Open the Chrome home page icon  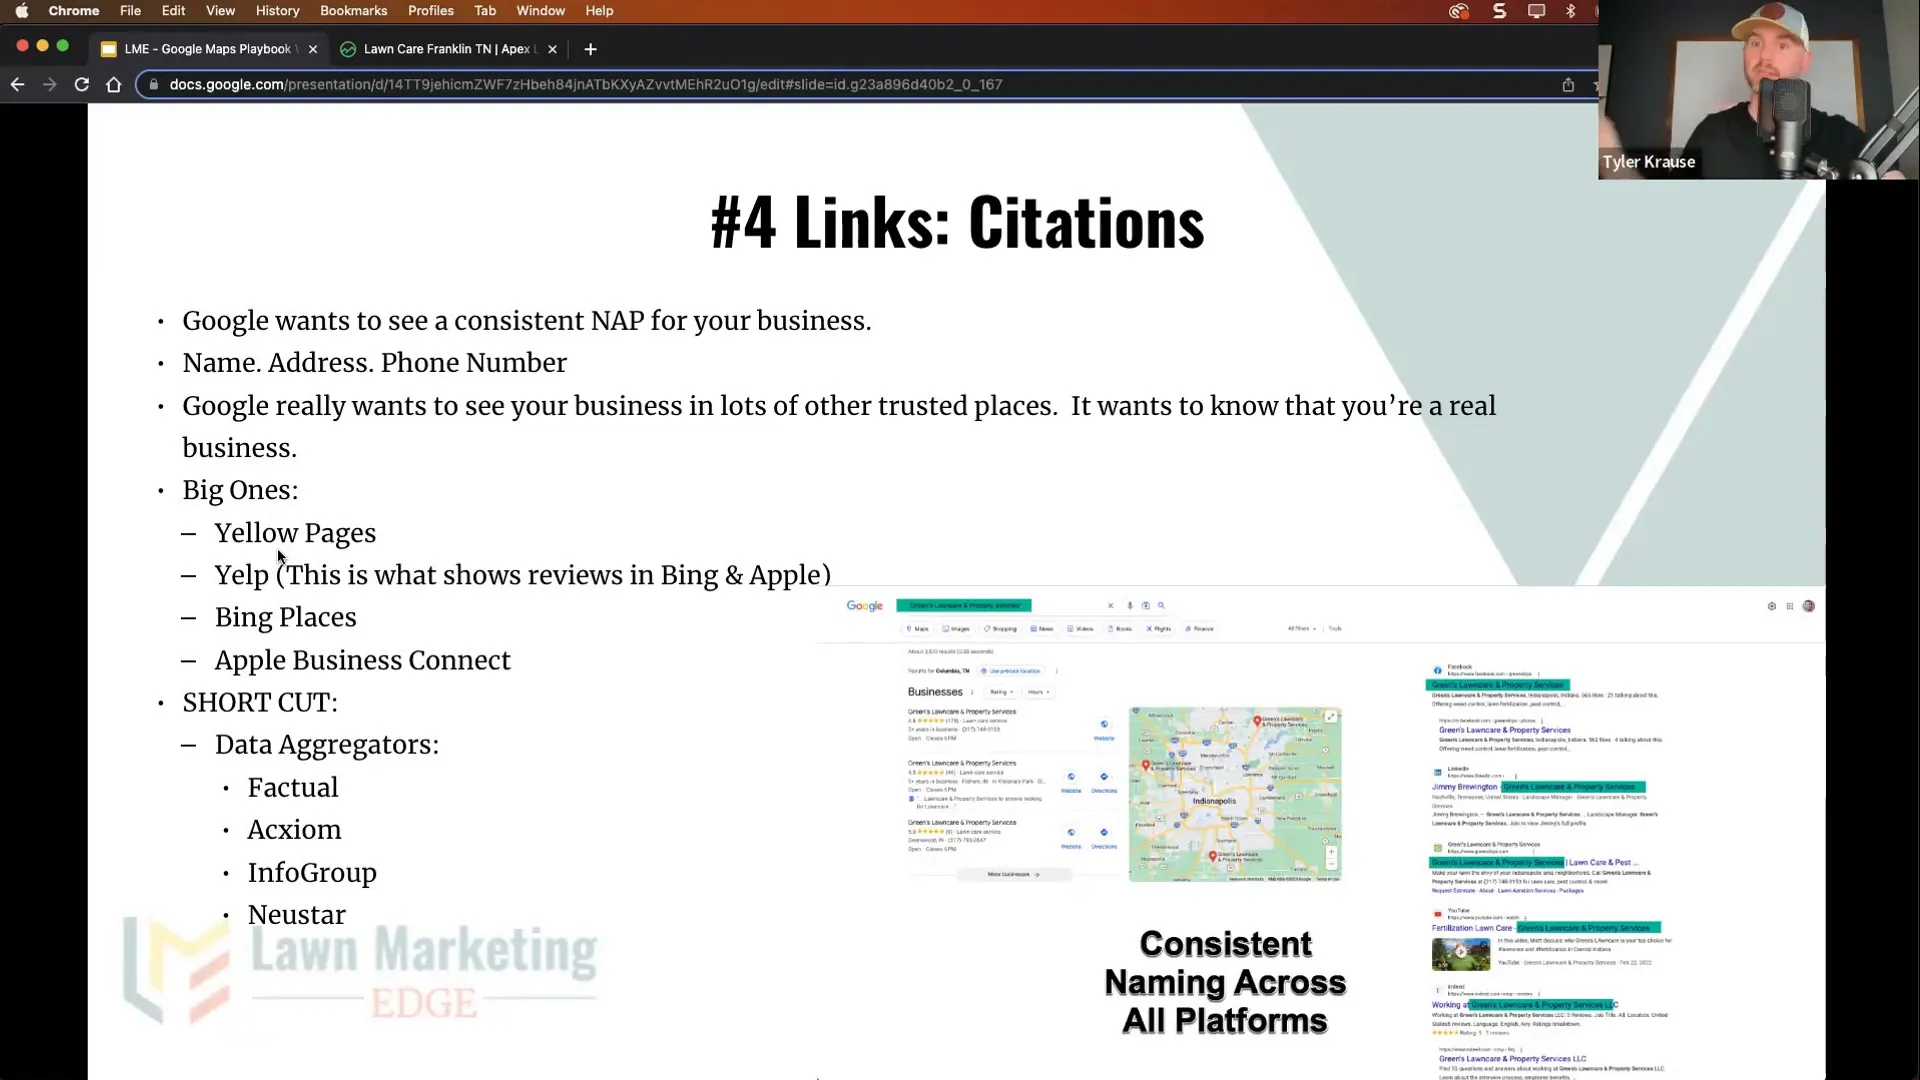point(114,85)
